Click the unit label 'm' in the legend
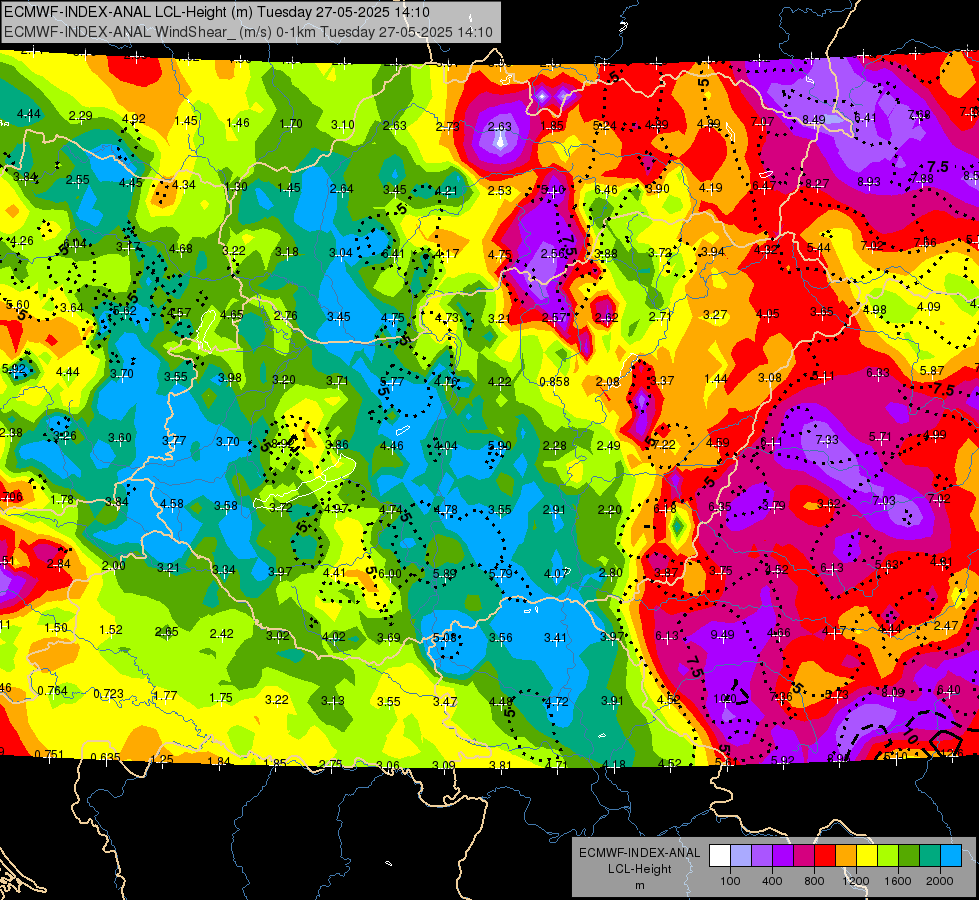This screenshot has width=979, height=900. (x=639, y=885)
